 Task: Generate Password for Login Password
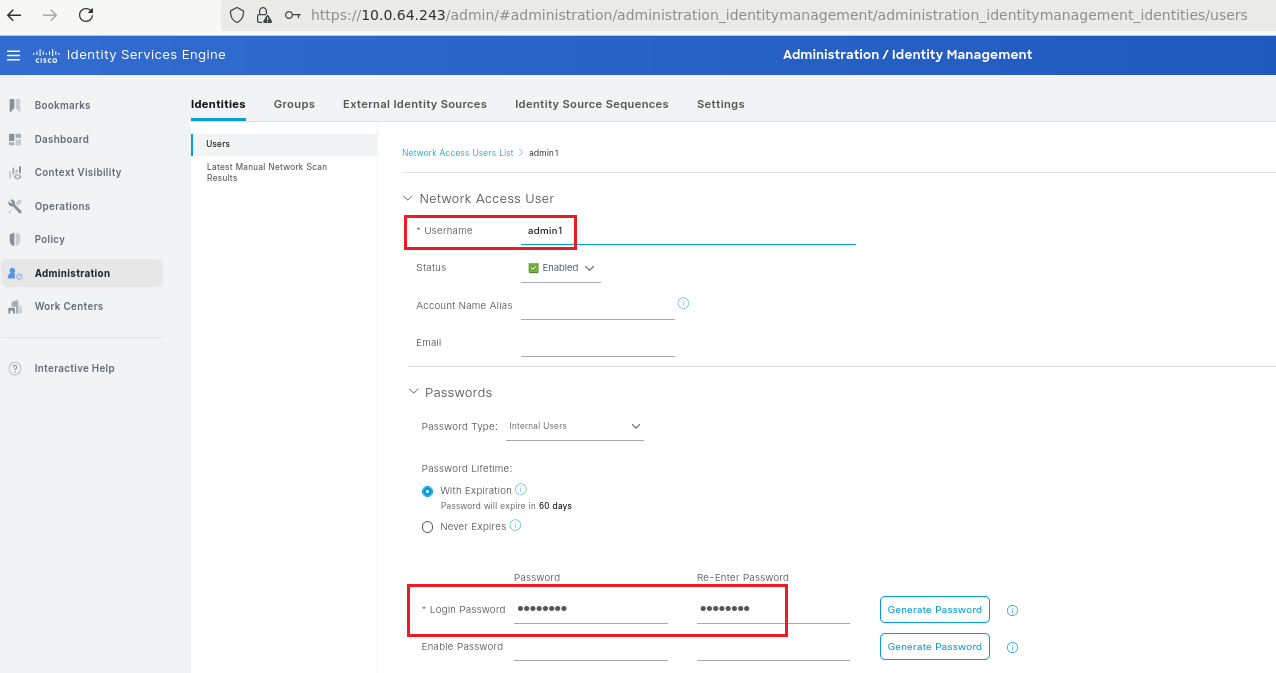(x=935, y=610)
